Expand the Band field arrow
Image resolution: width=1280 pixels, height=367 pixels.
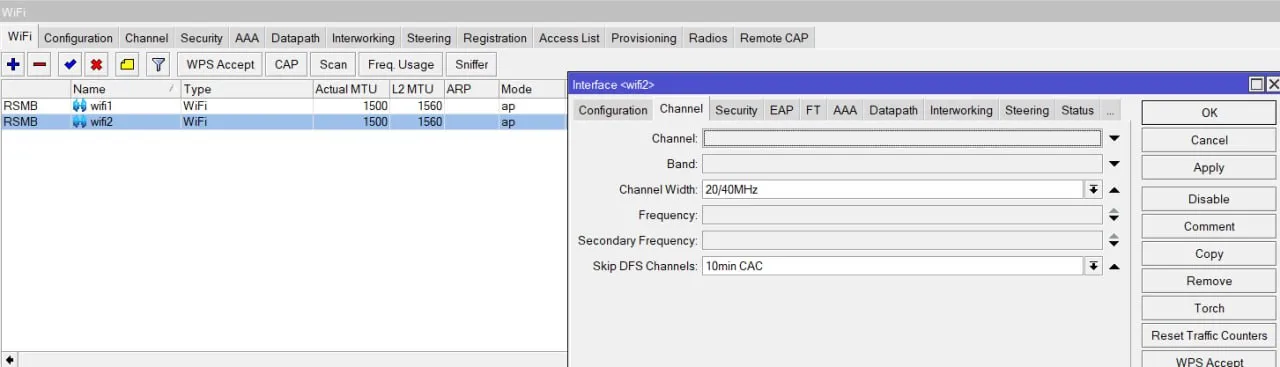point(1114,164)
